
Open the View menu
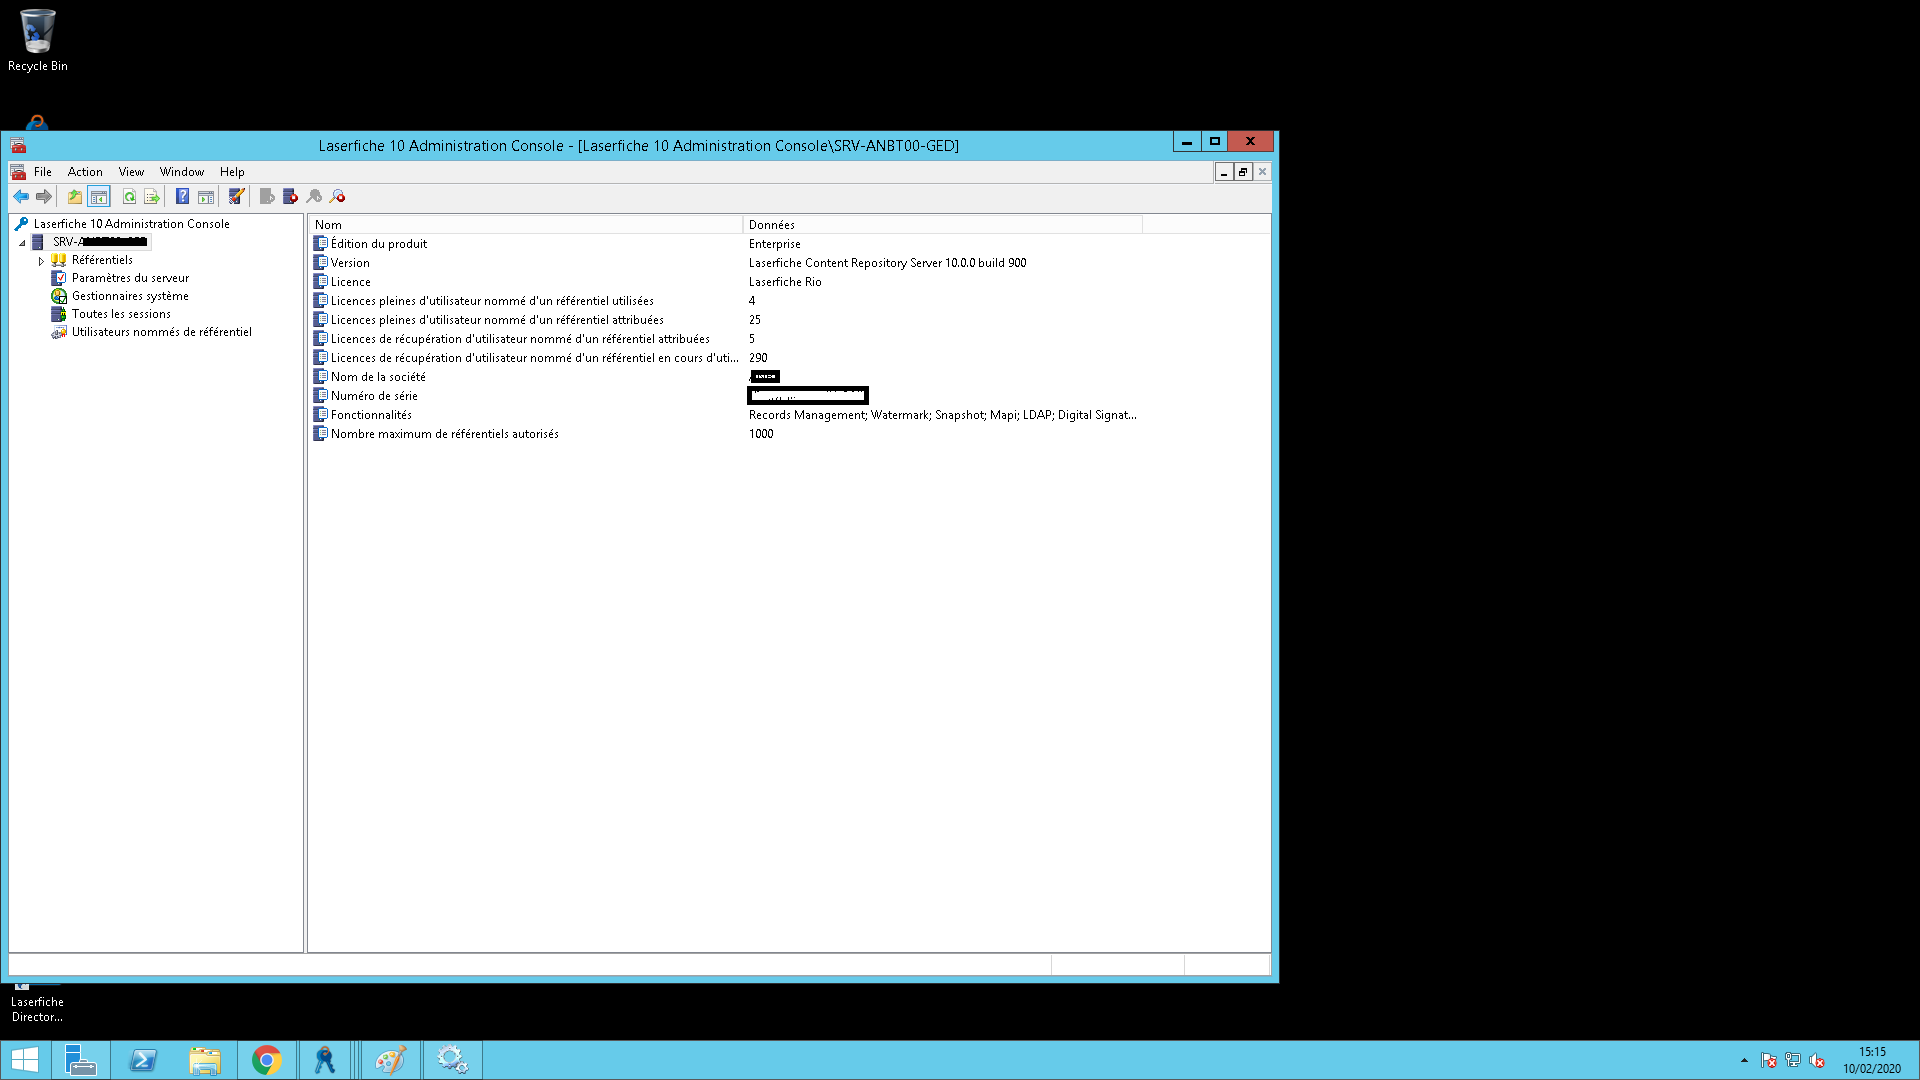pyautogui.click(x=131, y=172)
